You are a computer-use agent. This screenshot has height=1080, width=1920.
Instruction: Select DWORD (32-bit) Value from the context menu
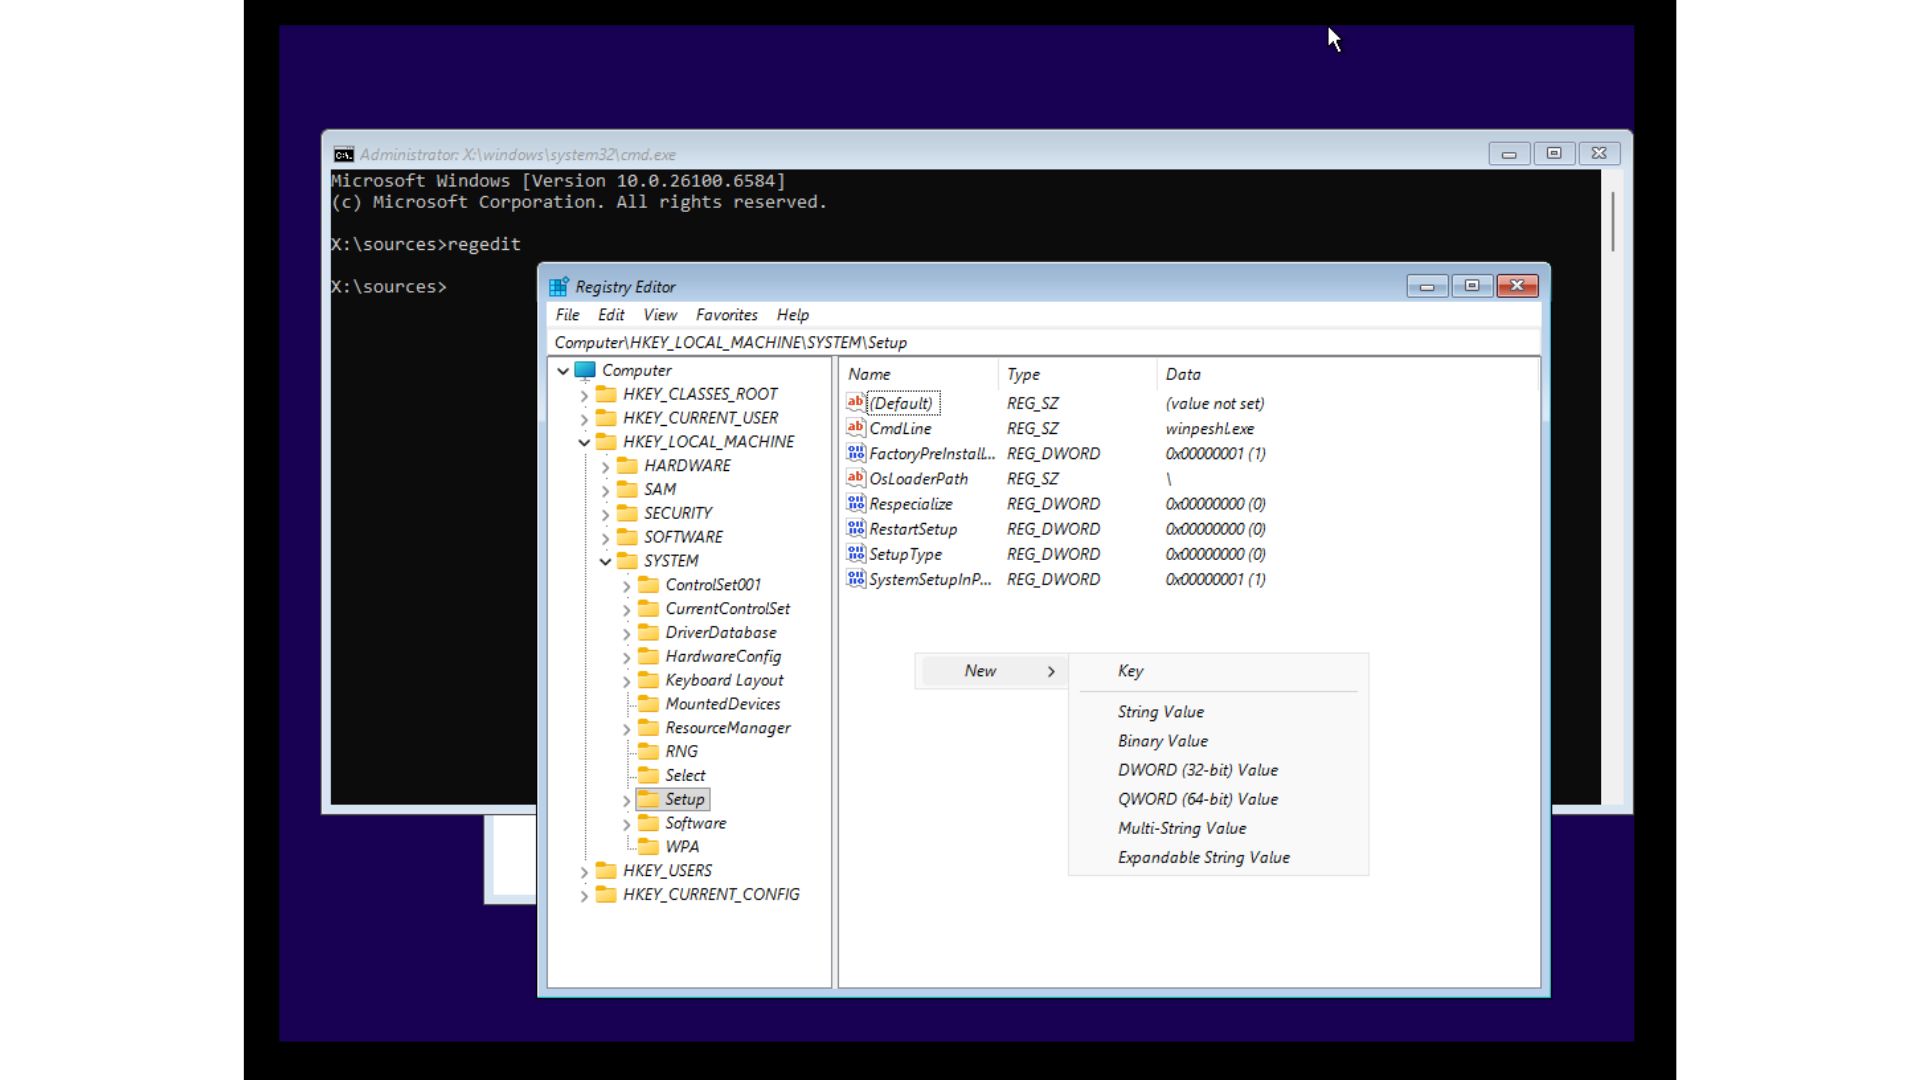tap(1198, 770)
